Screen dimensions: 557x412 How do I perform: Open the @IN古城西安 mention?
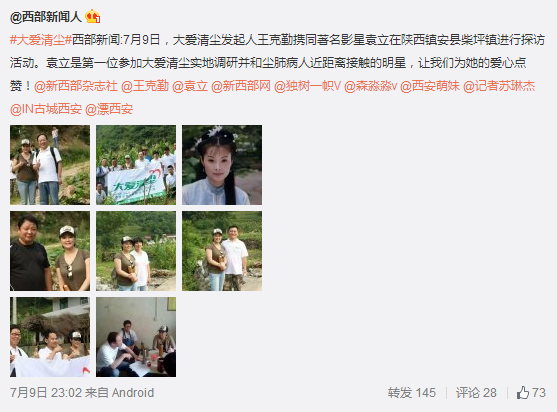click(x=46, y=109)
